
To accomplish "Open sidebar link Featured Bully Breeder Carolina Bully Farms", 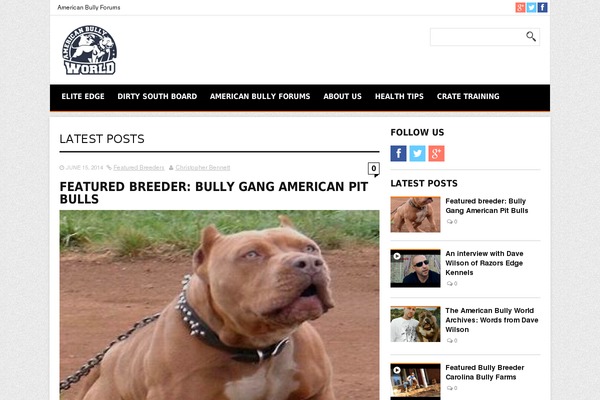I will [x=484, y=372].
